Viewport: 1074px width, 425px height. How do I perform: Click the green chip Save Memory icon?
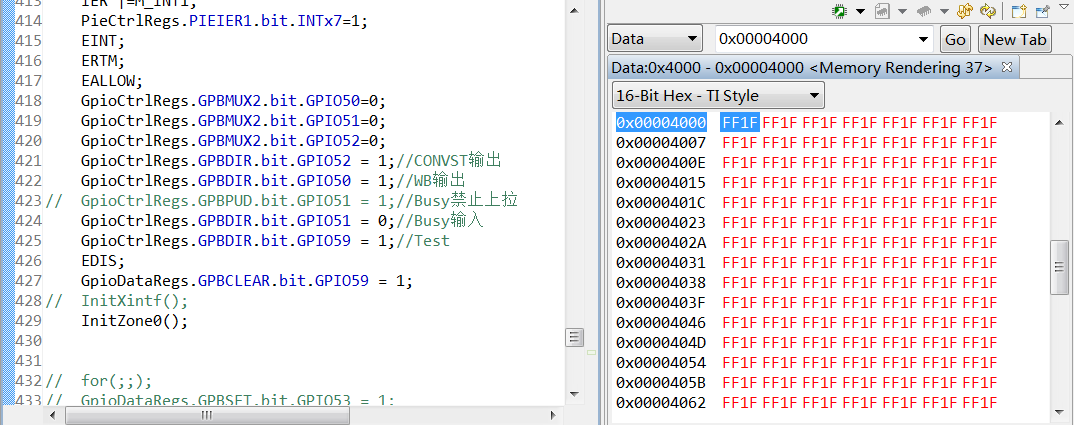tap(838, 11)
